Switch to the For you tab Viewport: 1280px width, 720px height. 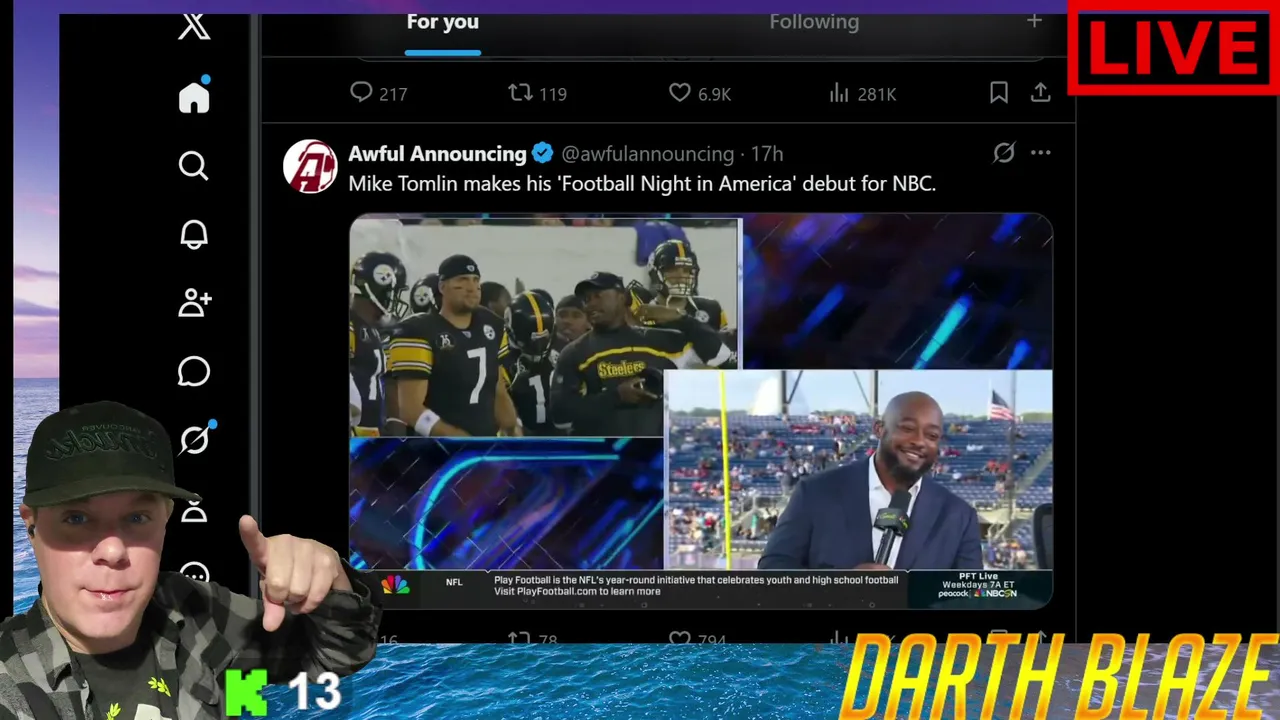coord(443,22)
